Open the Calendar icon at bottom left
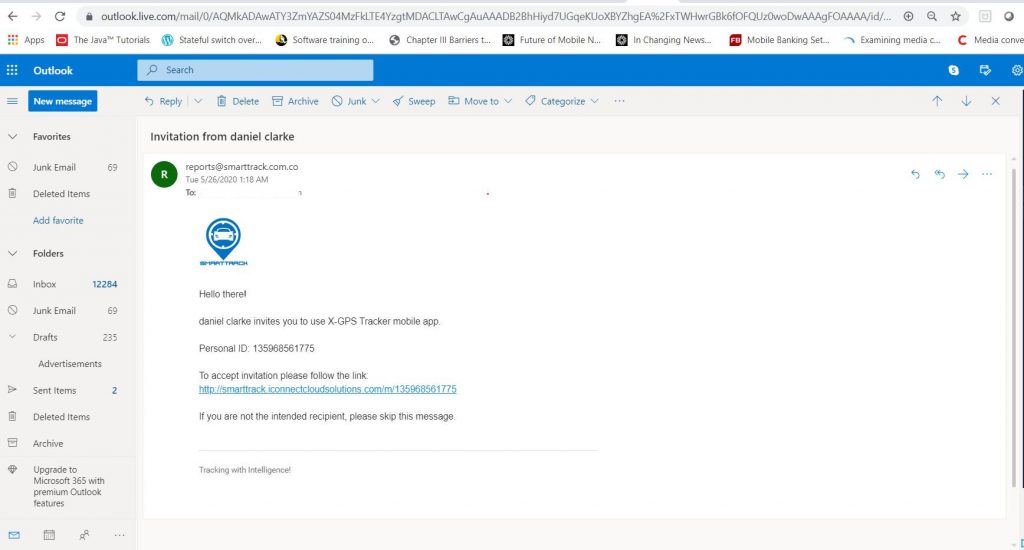 tap(48, 535)
